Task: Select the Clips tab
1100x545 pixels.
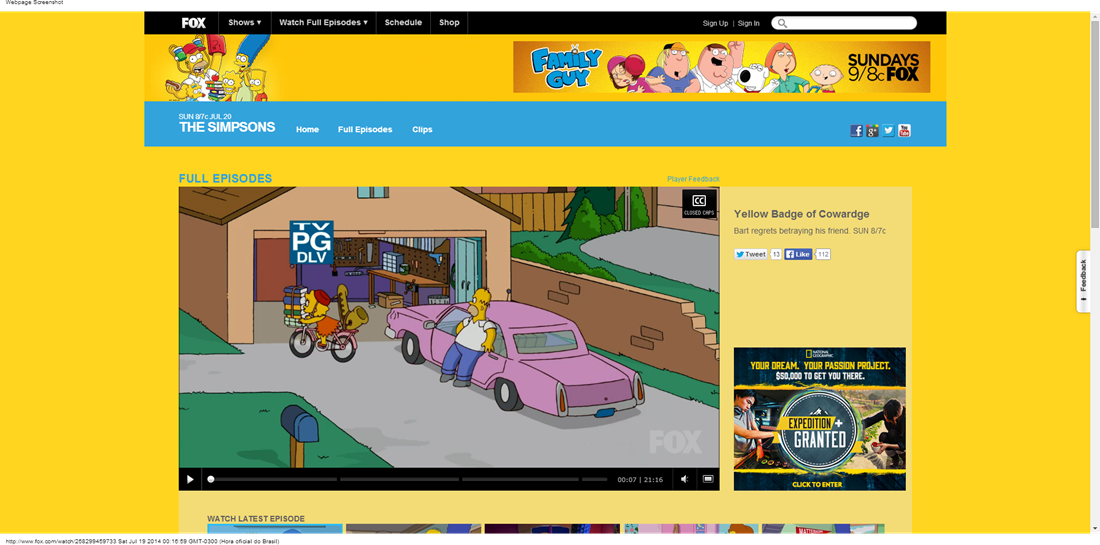Action: [x=422, y=130]
